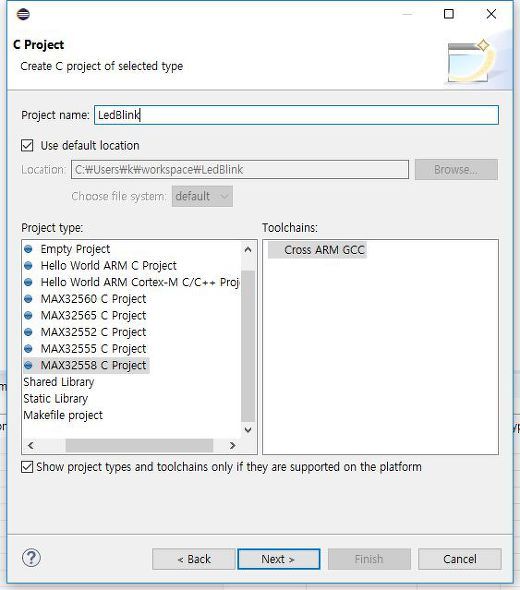
Task: Choose the Cross ARM GCC toolchain
Action: (x=324, y=250)
